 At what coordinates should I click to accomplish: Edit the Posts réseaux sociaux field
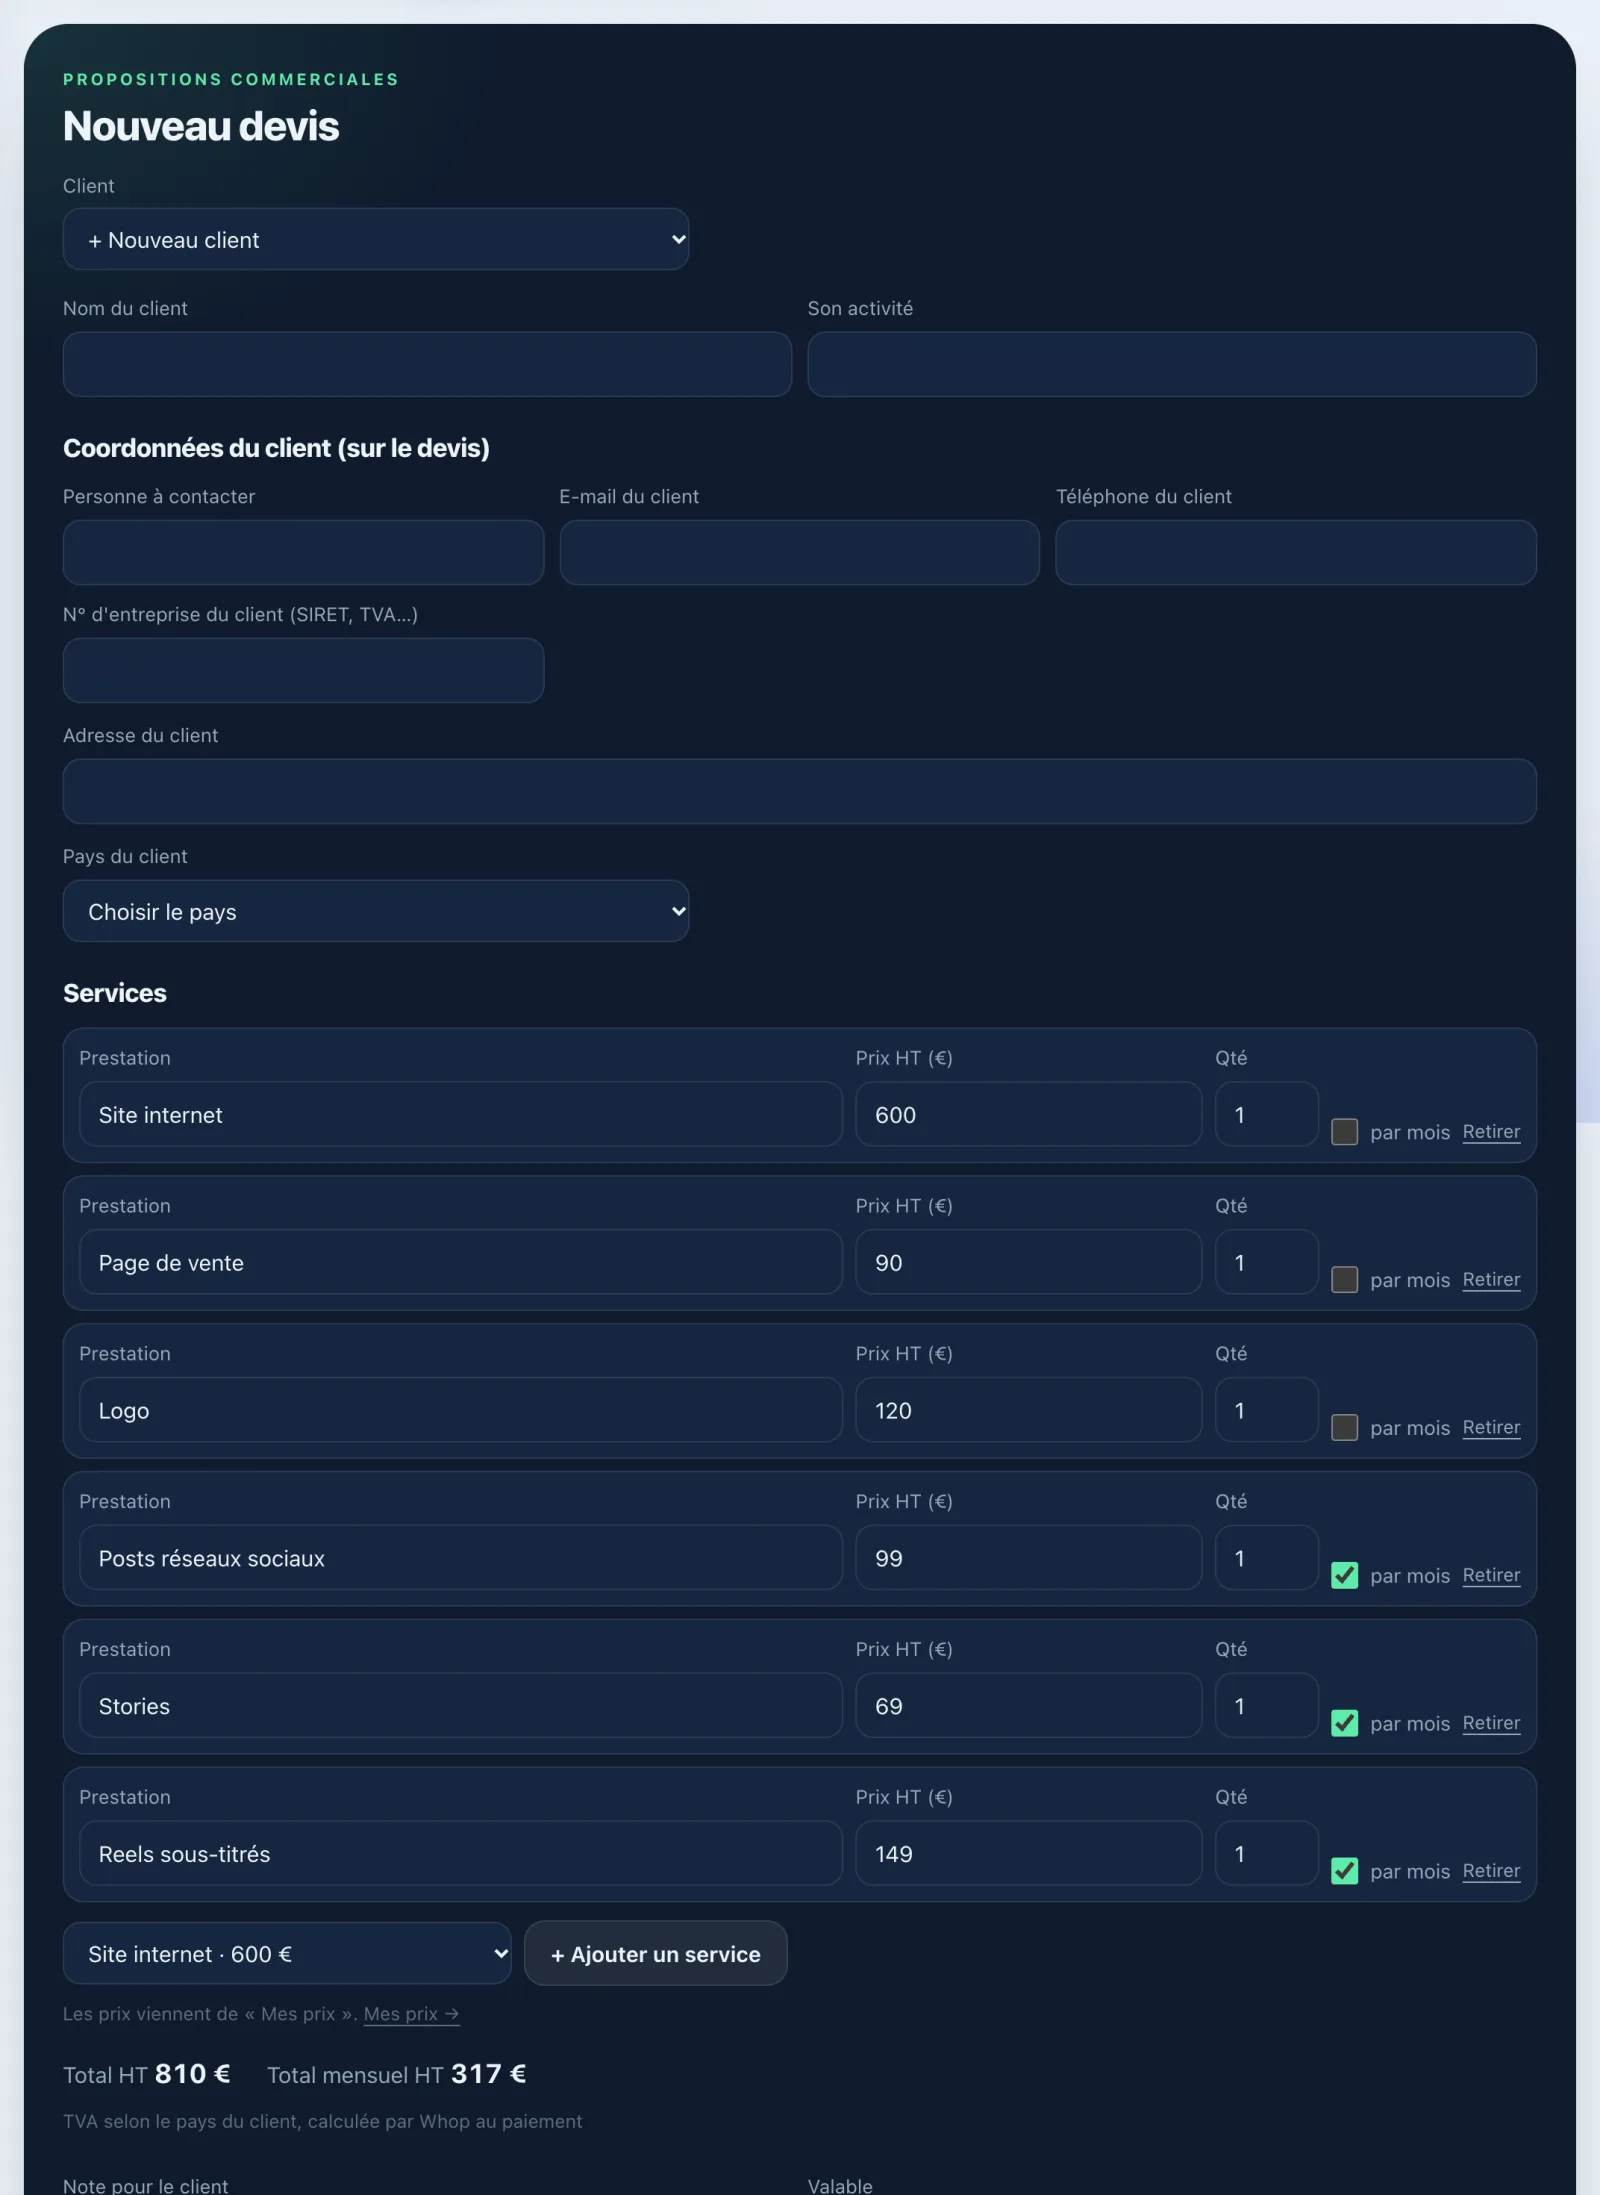click(x=461, y=1558)
